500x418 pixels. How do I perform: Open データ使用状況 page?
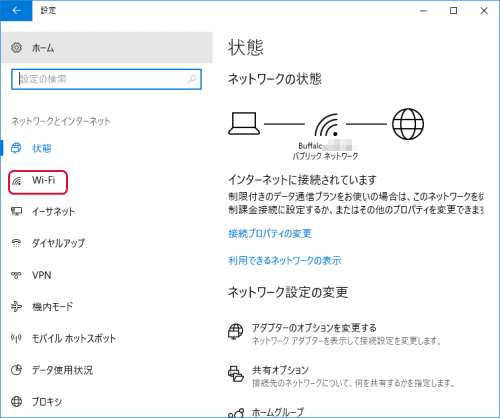[x=62, y=370]
